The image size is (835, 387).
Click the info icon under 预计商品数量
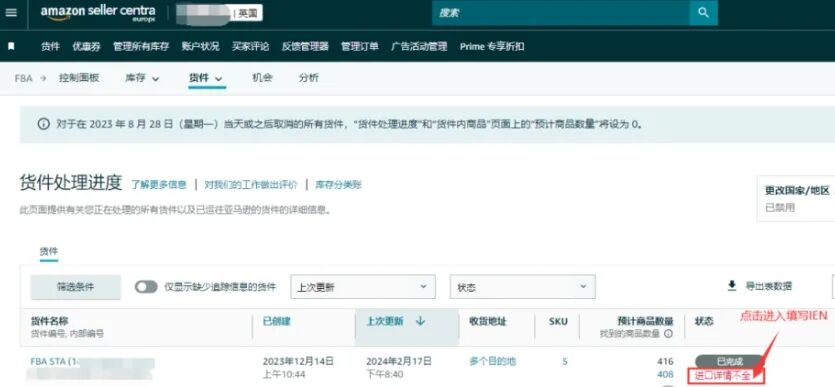pos(668,334)
